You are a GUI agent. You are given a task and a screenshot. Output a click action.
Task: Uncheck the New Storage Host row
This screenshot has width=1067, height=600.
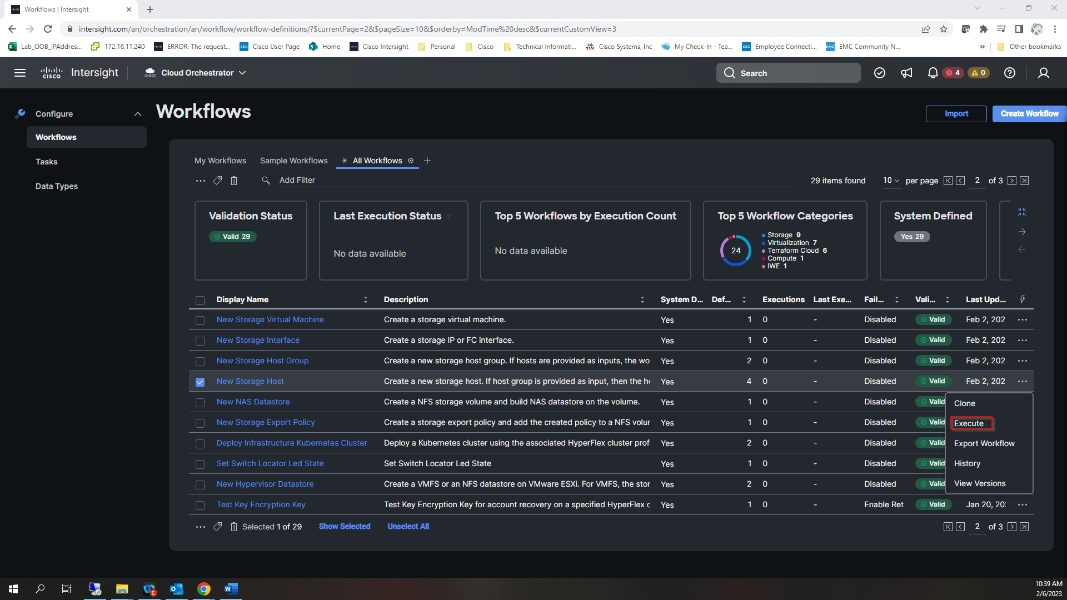pyautogui.click(x=200, y=382)
